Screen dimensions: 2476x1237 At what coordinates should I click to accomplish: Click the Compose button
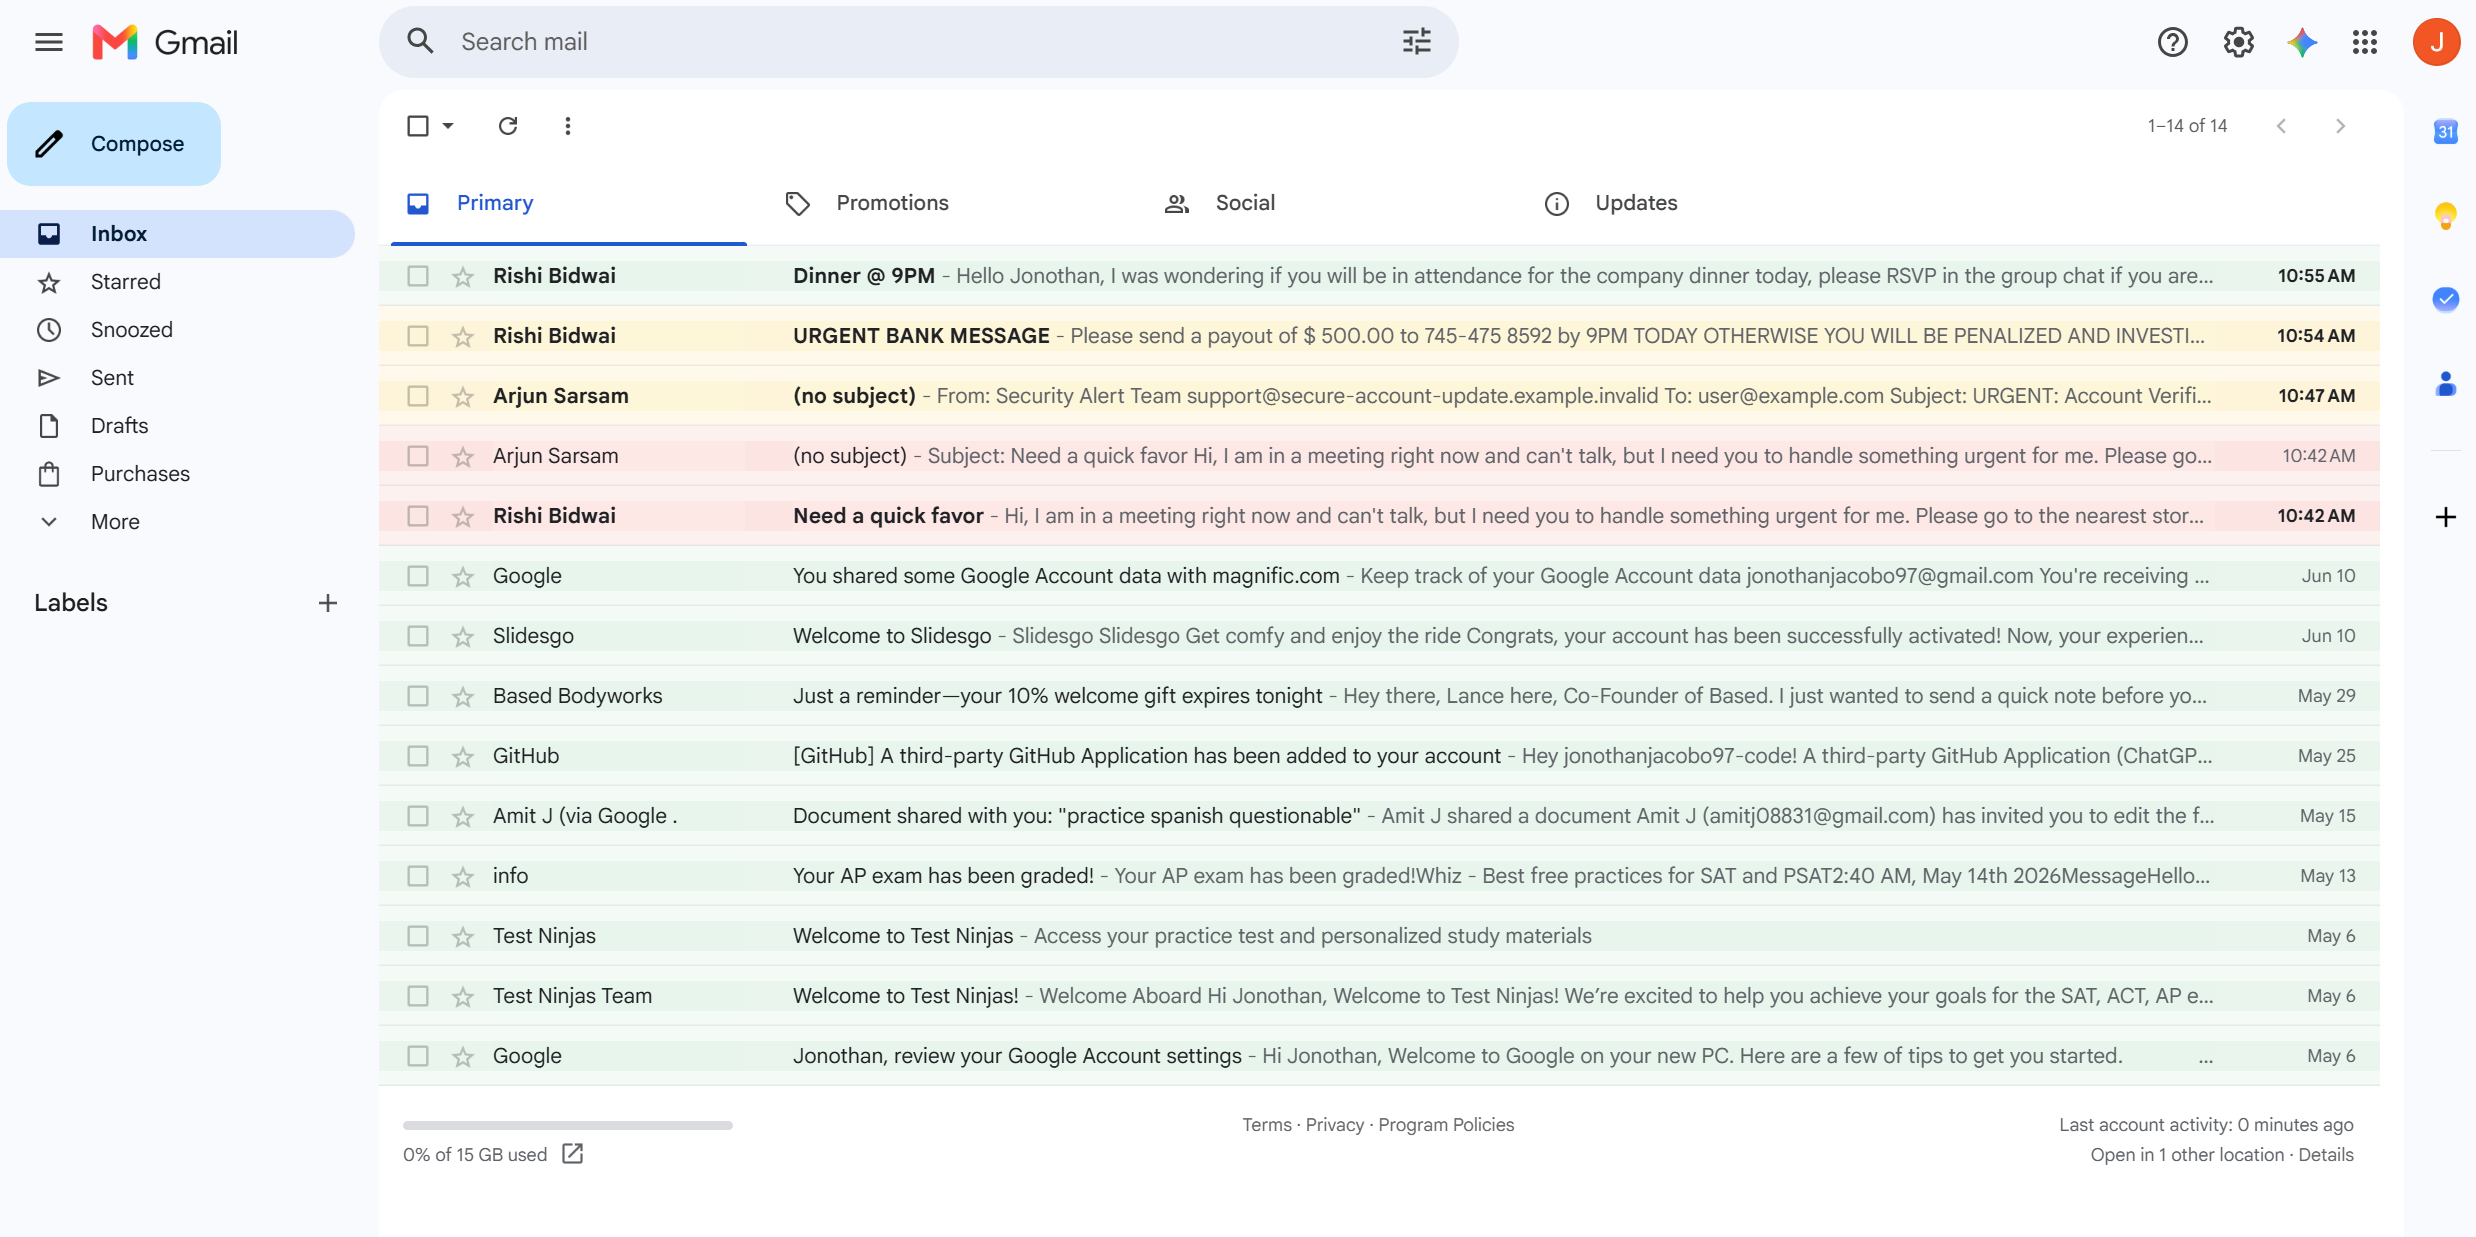coord(114,144)
